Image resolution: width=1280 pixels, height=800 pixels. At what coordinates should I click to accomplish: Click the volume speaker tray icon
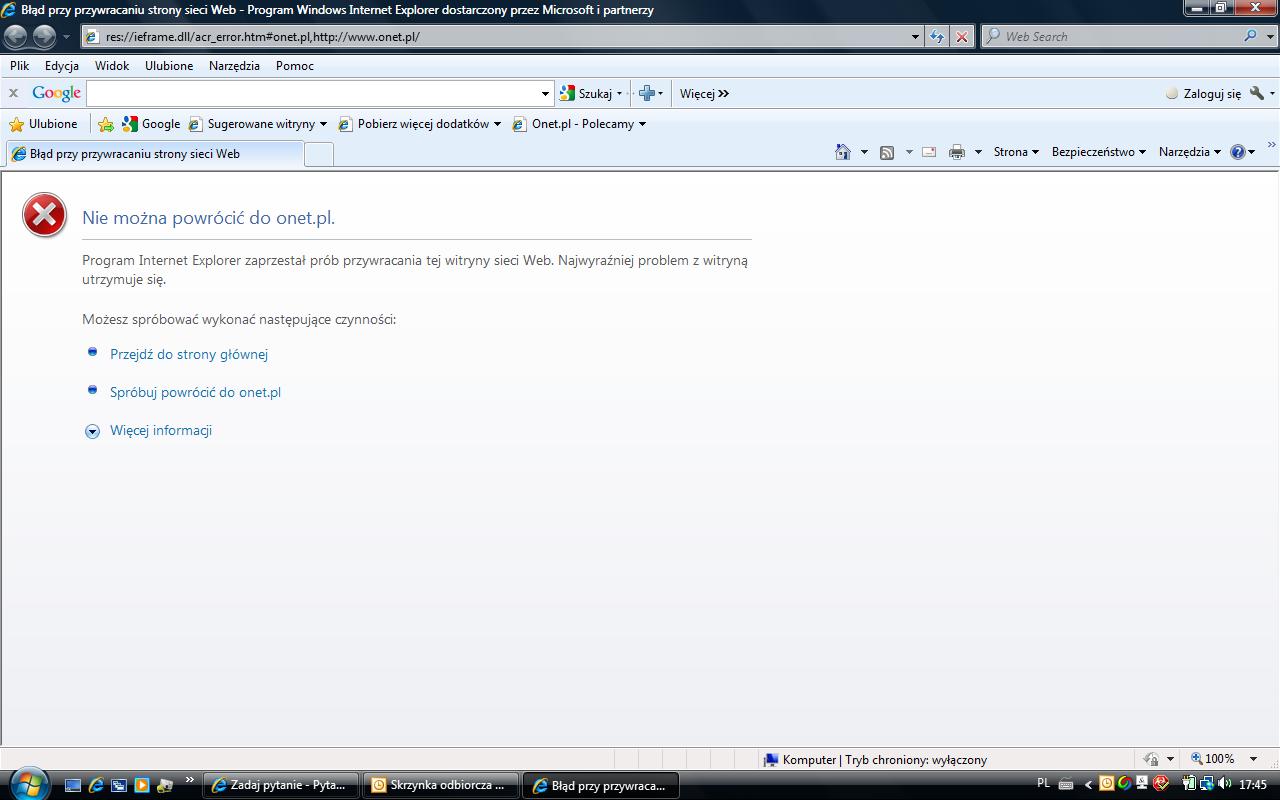(x=1225, y=784)
